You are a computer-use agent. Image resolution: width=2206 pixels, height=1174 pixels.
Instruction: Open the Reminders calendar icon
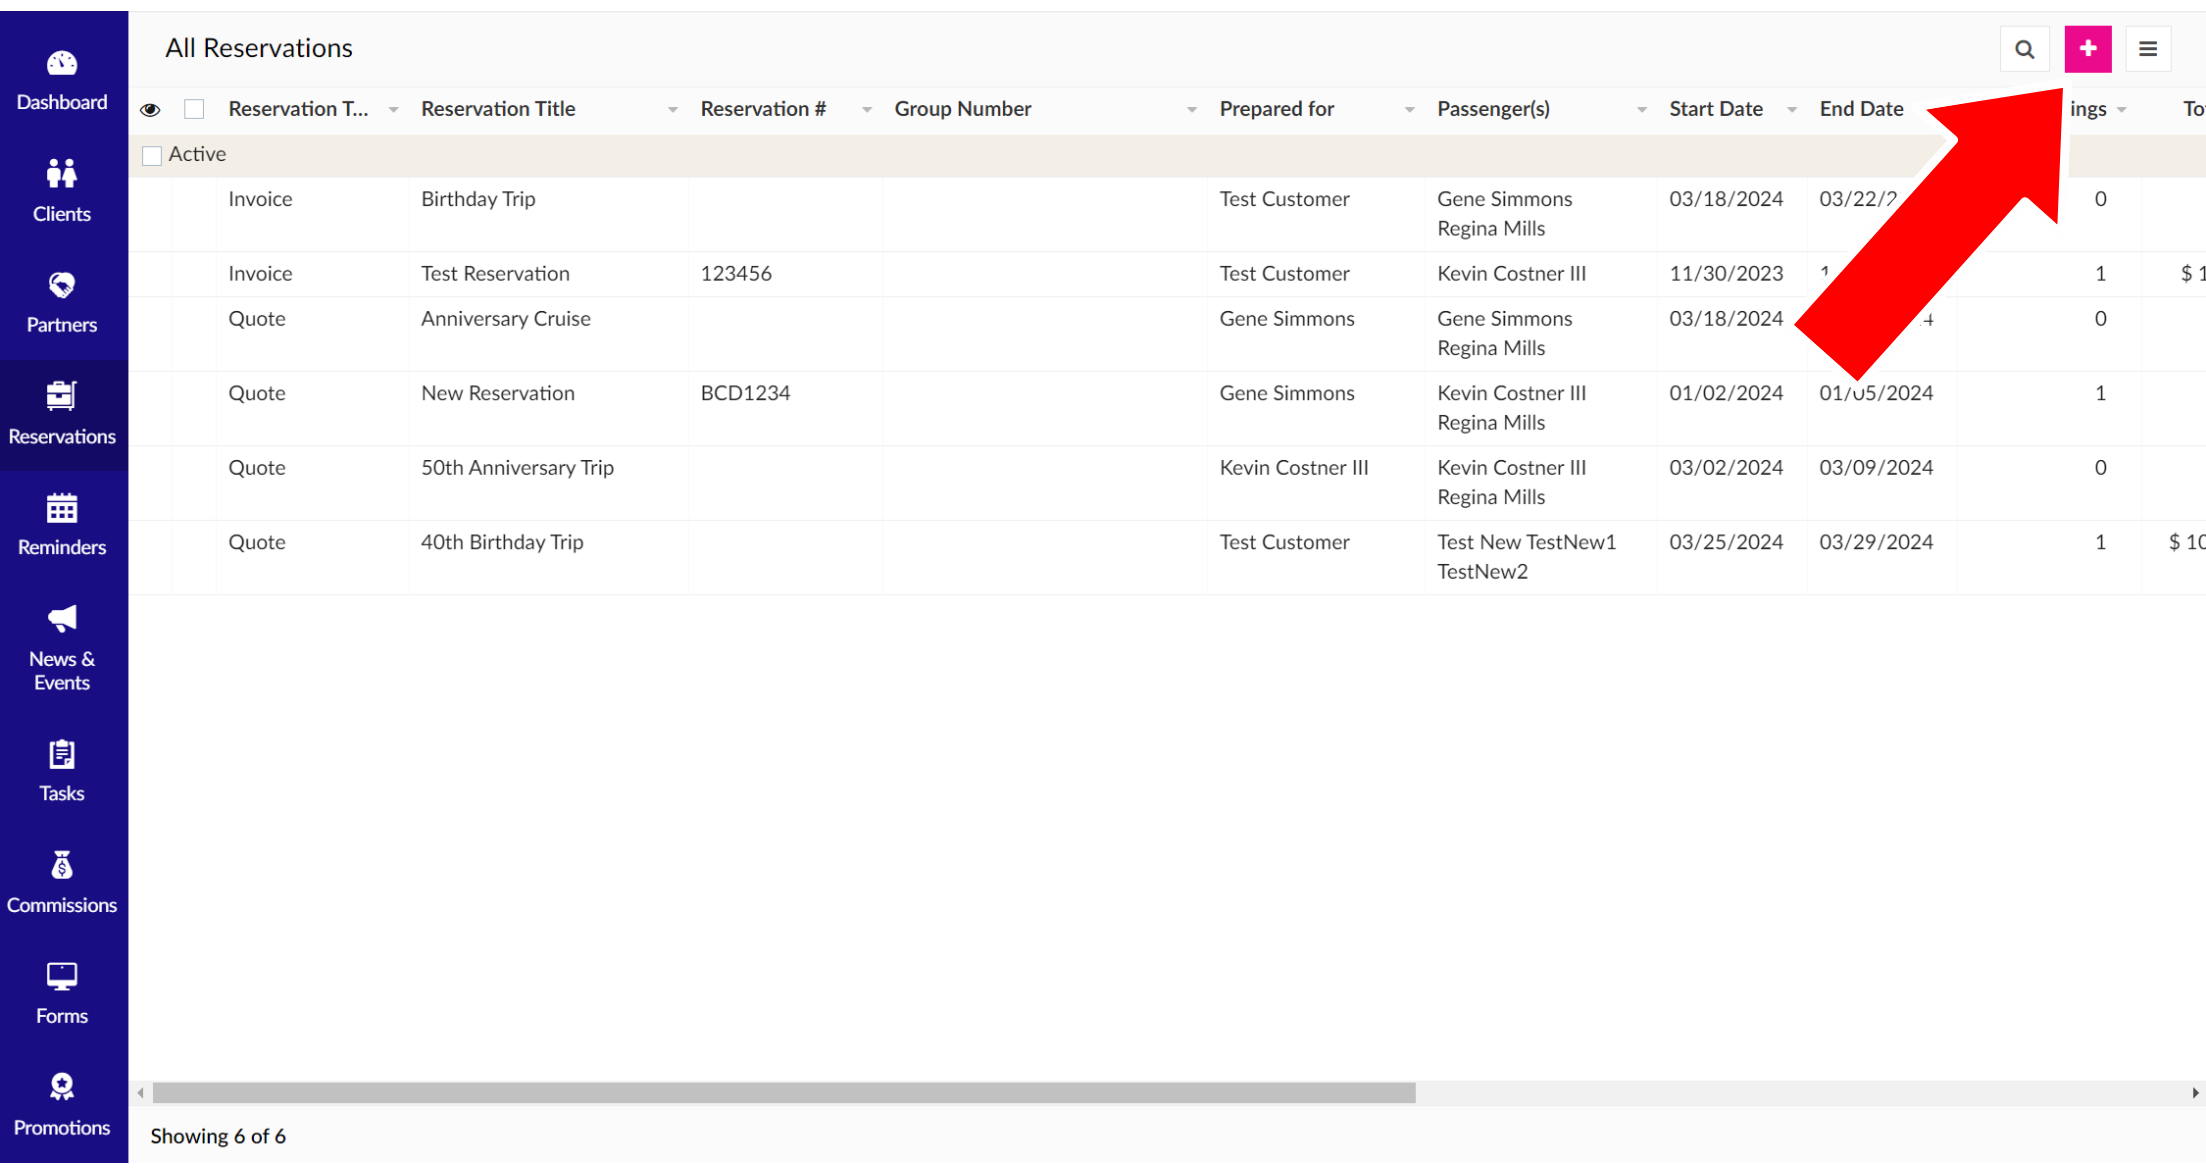[x=62, y=509]
